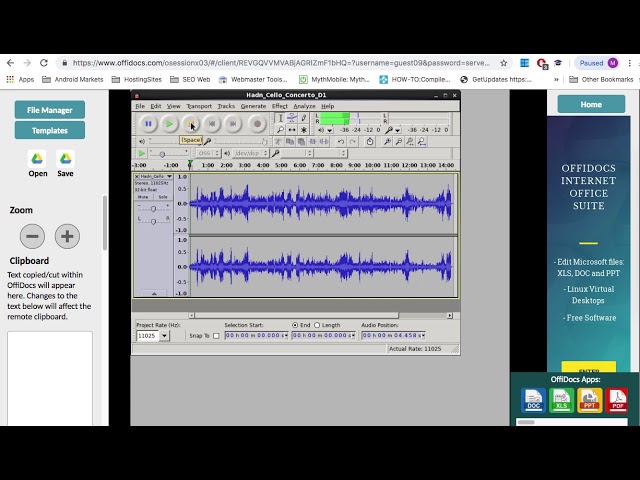Skip to start of the track
640x480 pixels.
click(x=212, y=124)
